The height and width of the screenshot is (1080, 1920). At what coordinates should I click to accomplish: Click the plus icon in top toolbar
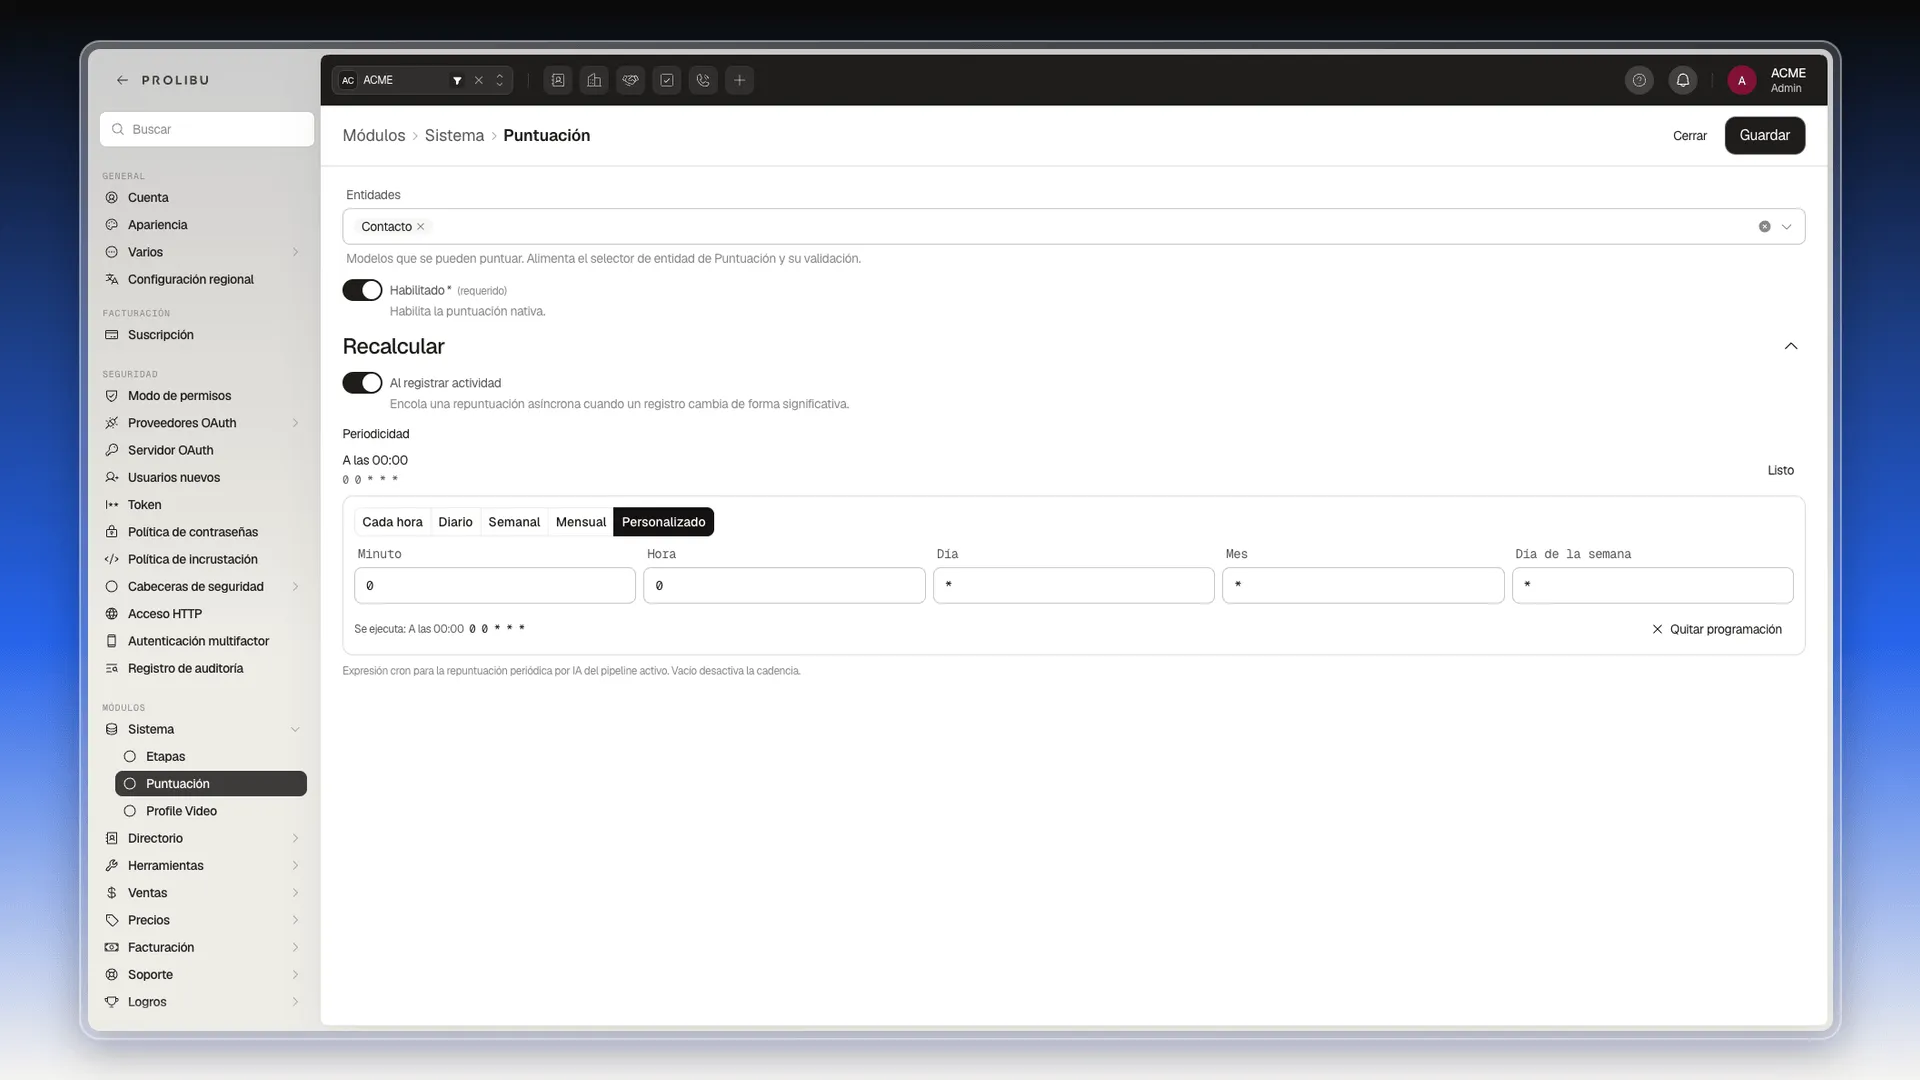click(x=739, y=80)
